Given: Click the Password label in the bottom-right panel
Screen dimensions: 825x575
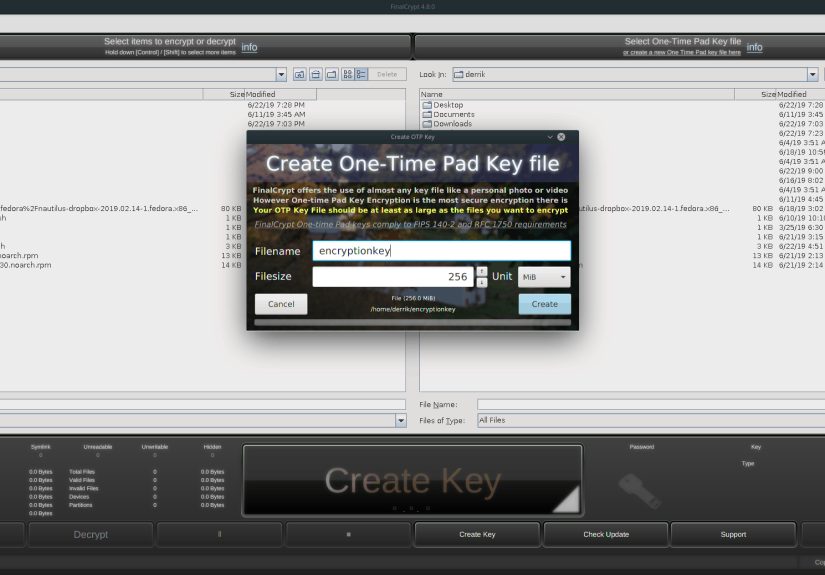Looking at the screenshot, I should [x=642, y=447].
